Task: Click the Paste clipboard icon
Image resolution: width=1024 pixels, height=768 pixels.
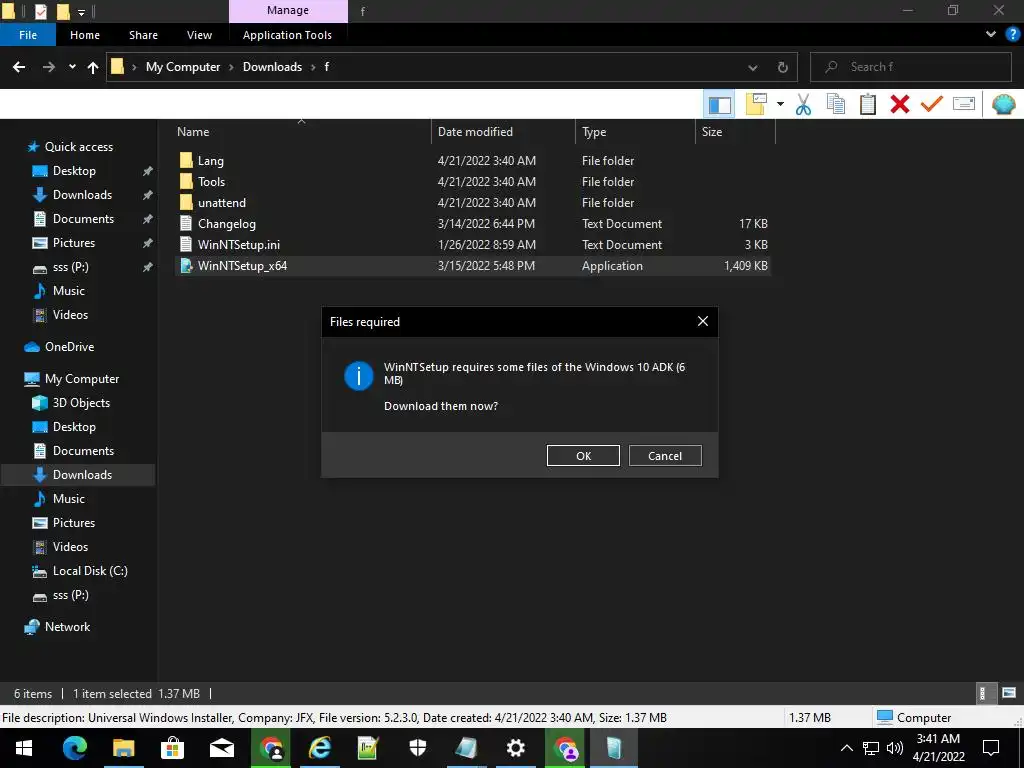Action: pyautogui.click(x=868, y=104)
